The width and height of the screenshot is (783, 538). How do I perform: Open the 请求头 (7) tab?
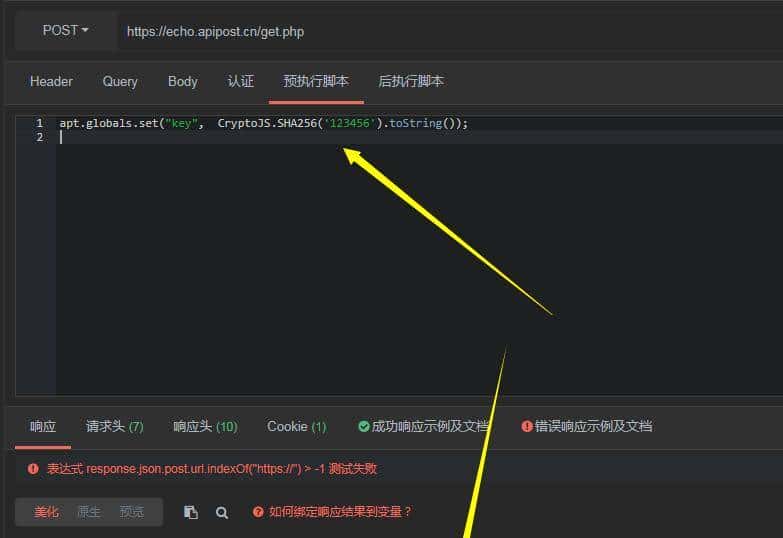point(114,427)
